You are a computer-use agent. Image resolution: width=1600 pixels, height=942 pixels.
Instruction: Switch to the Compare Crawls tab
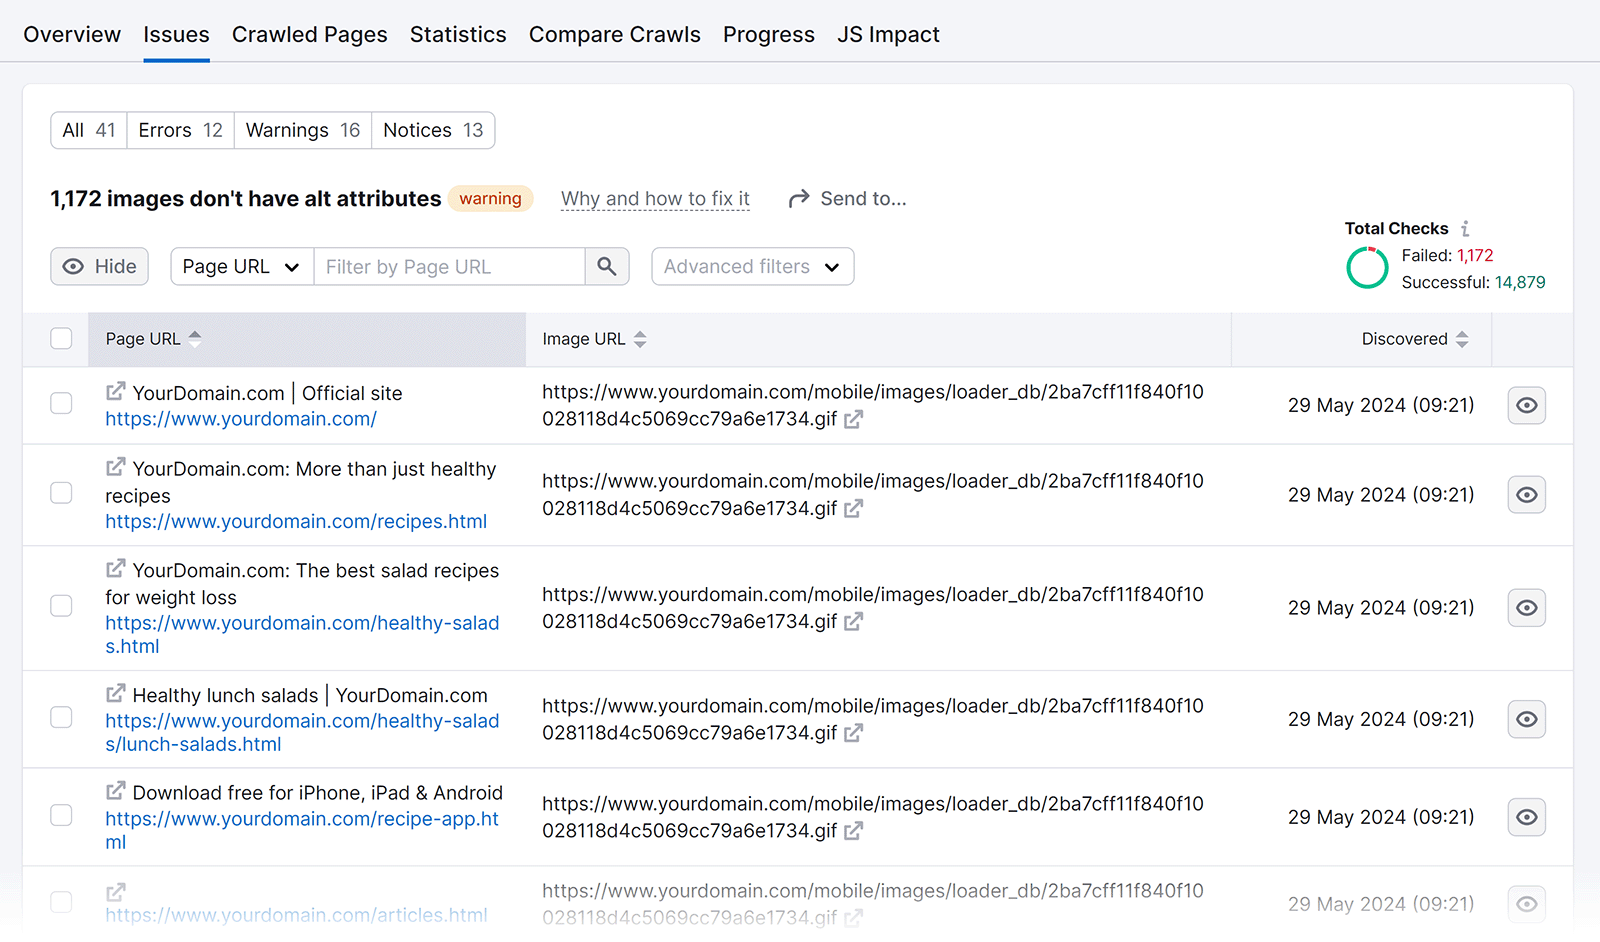click(614, 34)
